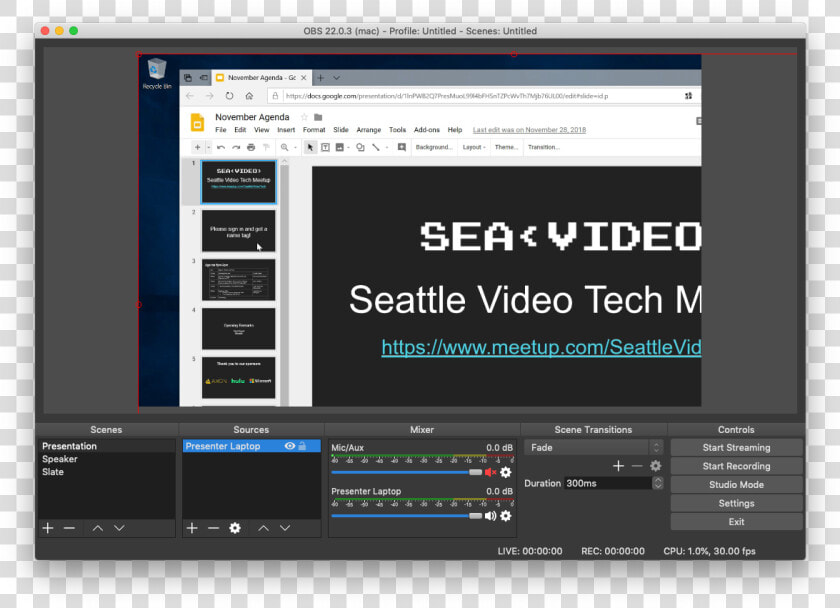Add a new scene with plus icon
840x608 pixels.
[48, 528]
